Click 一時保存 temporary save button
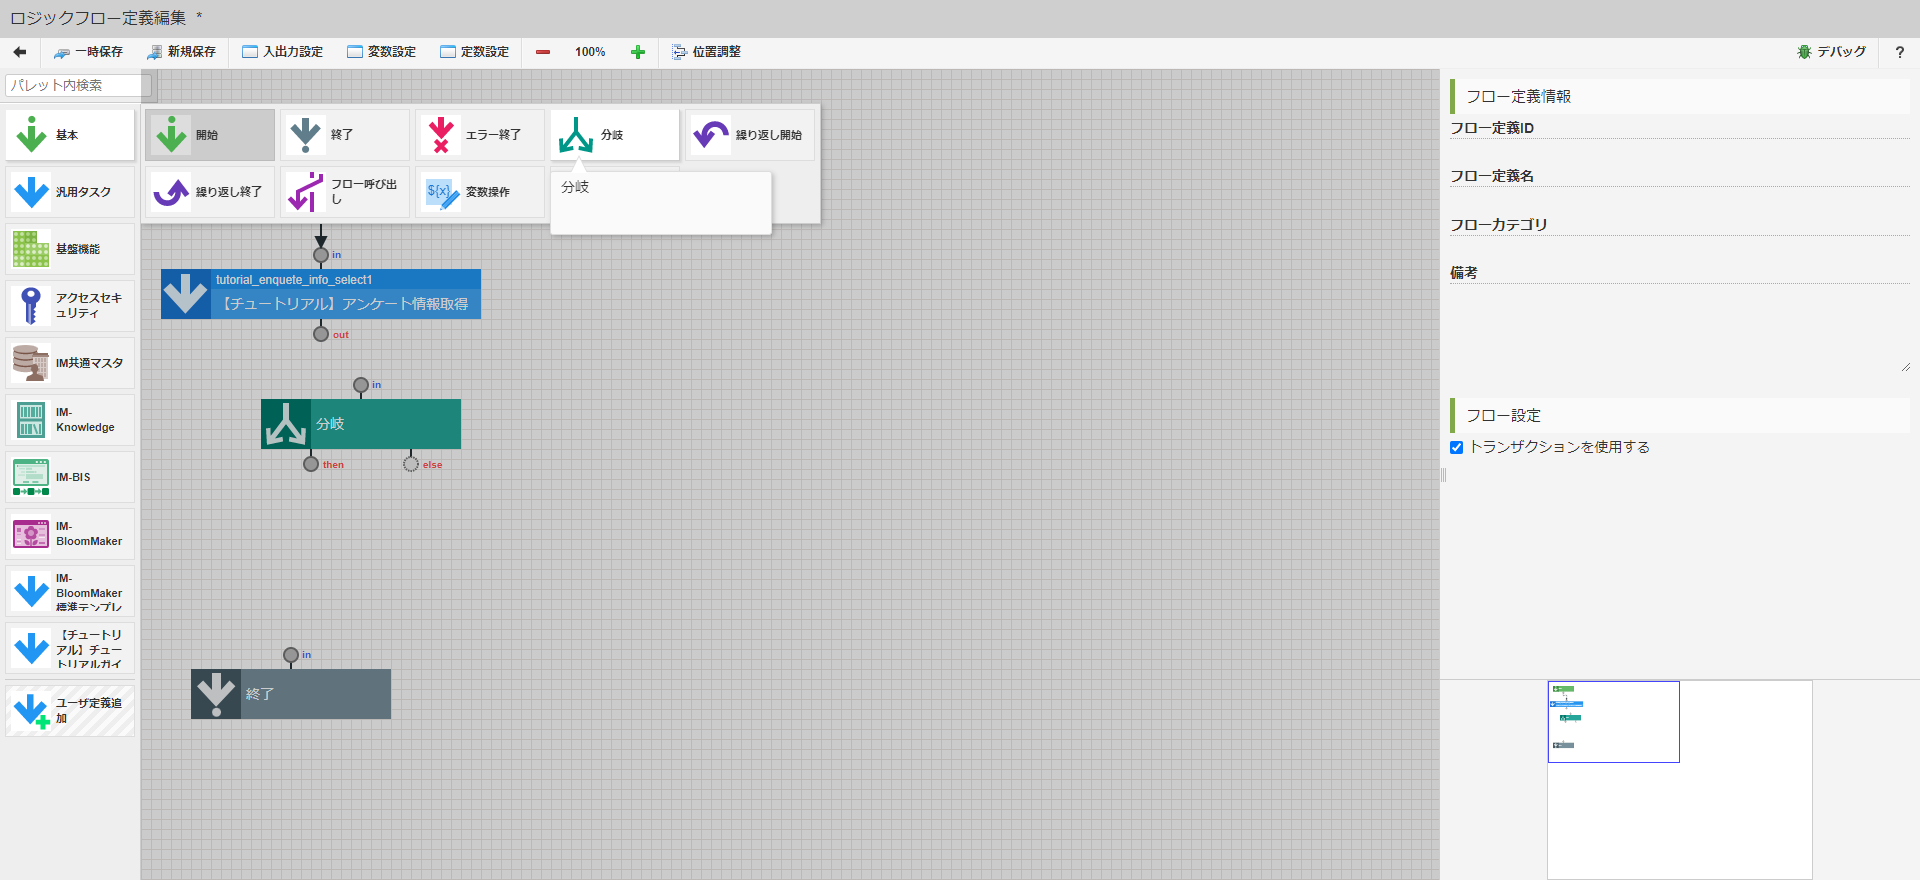 [x=88, y=52]
